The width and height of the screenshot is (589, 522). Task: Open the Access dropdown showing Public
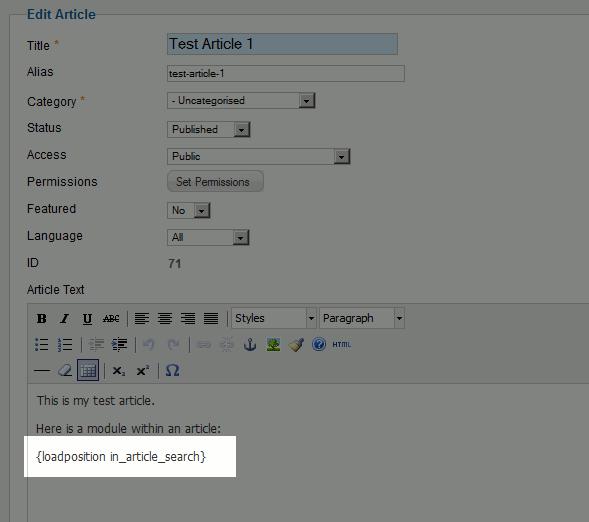[x=258, y=156]
